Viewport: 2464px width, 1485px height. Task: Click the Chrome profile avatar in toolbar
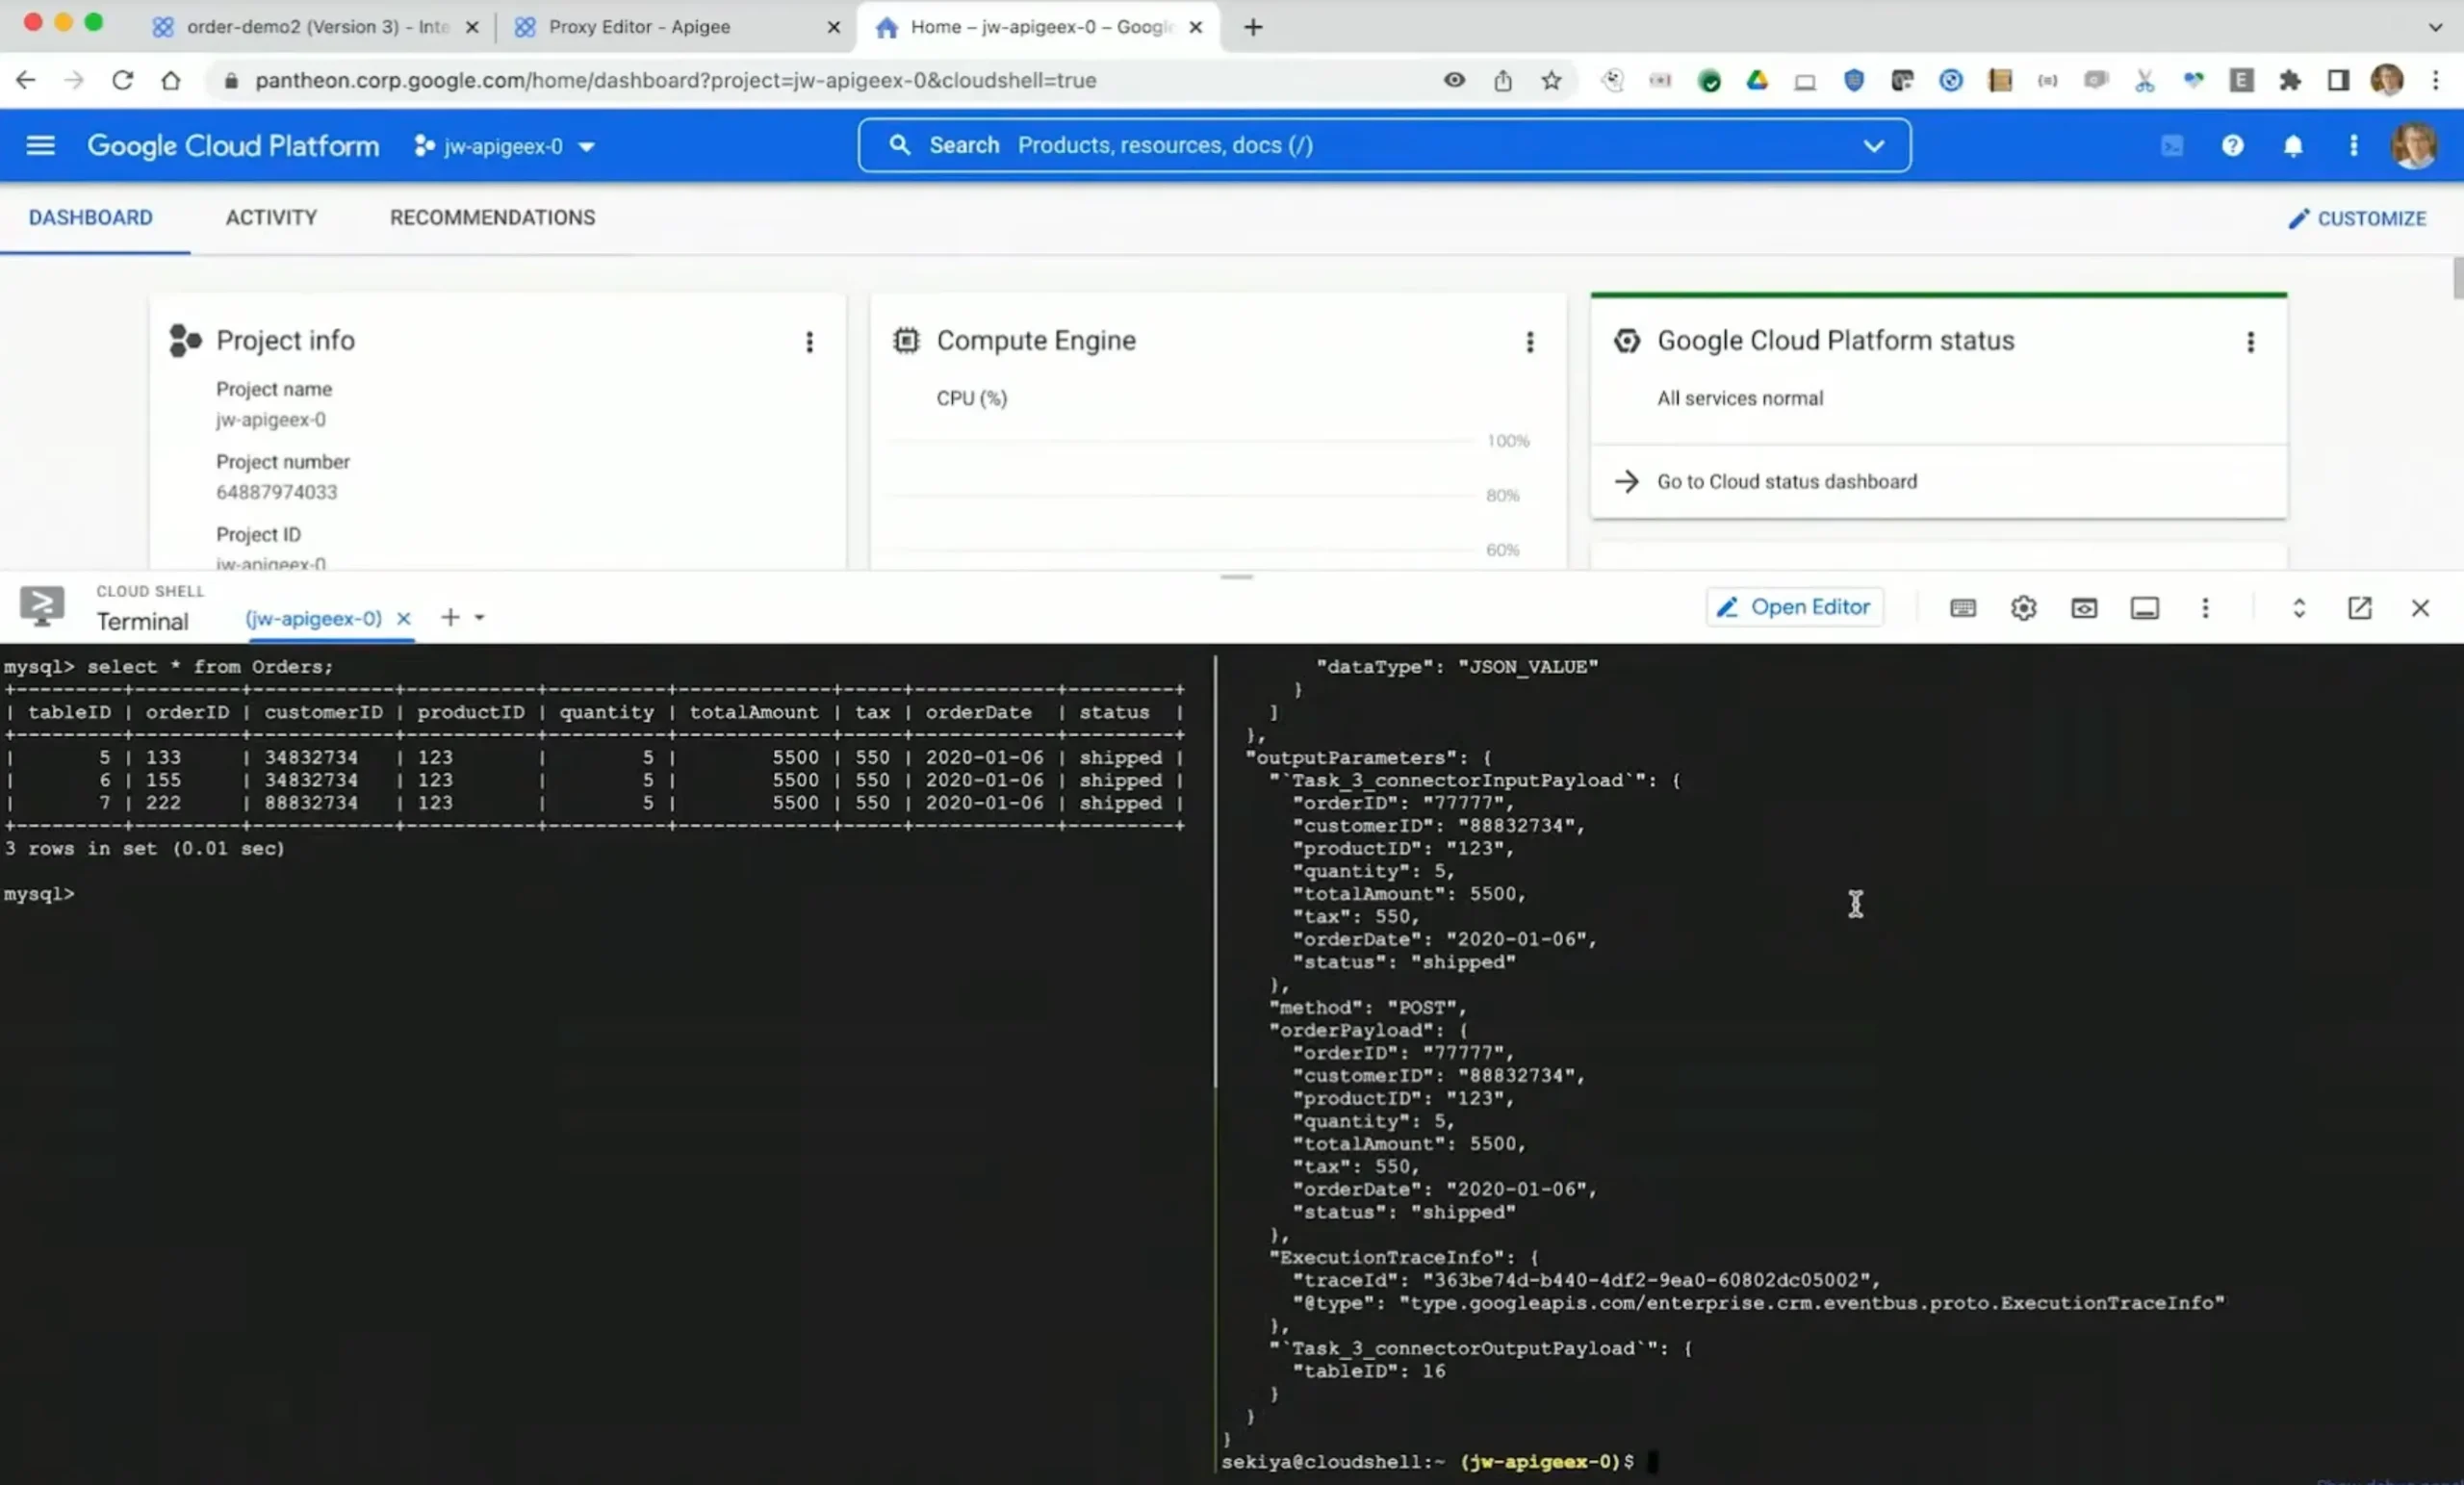2387,80
